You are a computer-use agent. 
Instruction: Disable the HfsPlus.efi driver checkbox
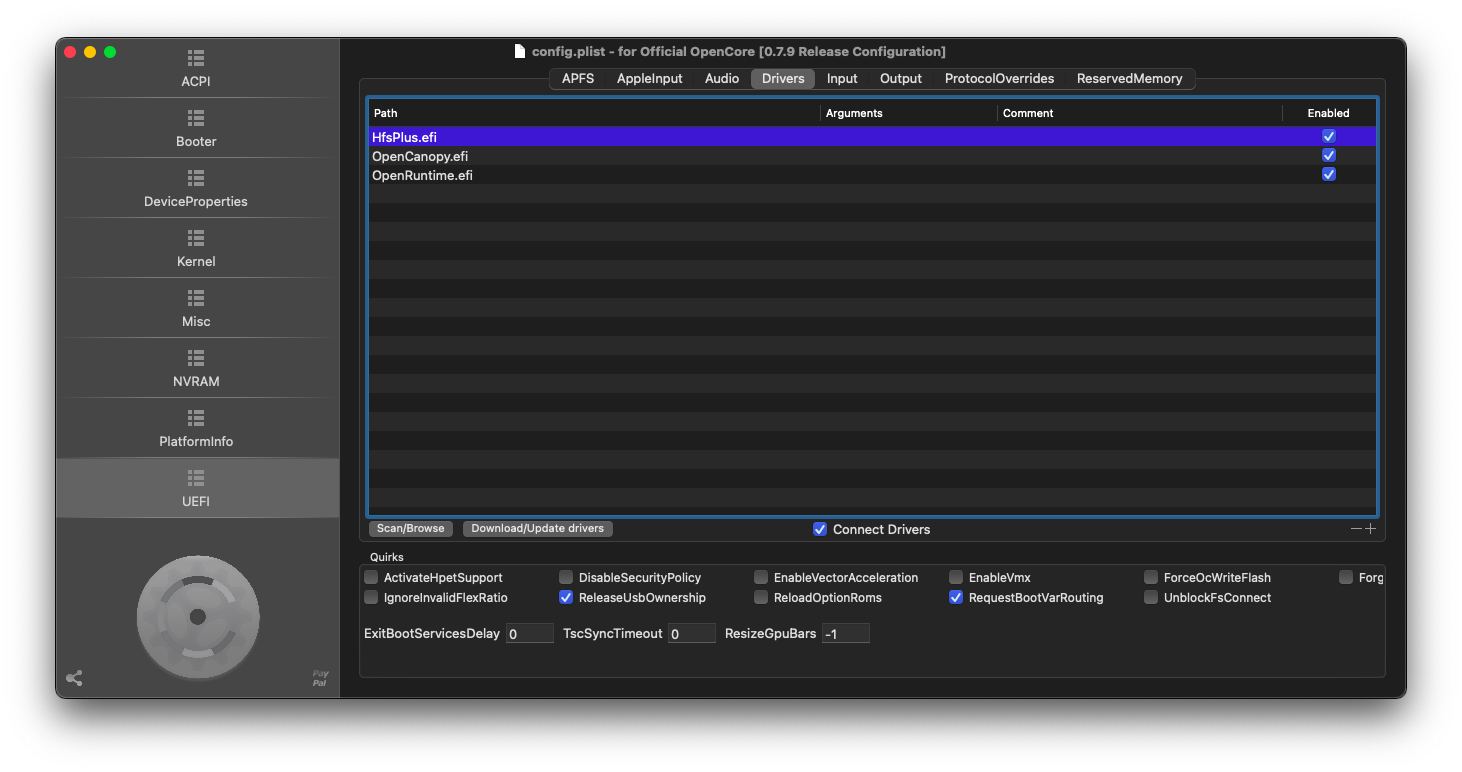(x=1328, y=136)
